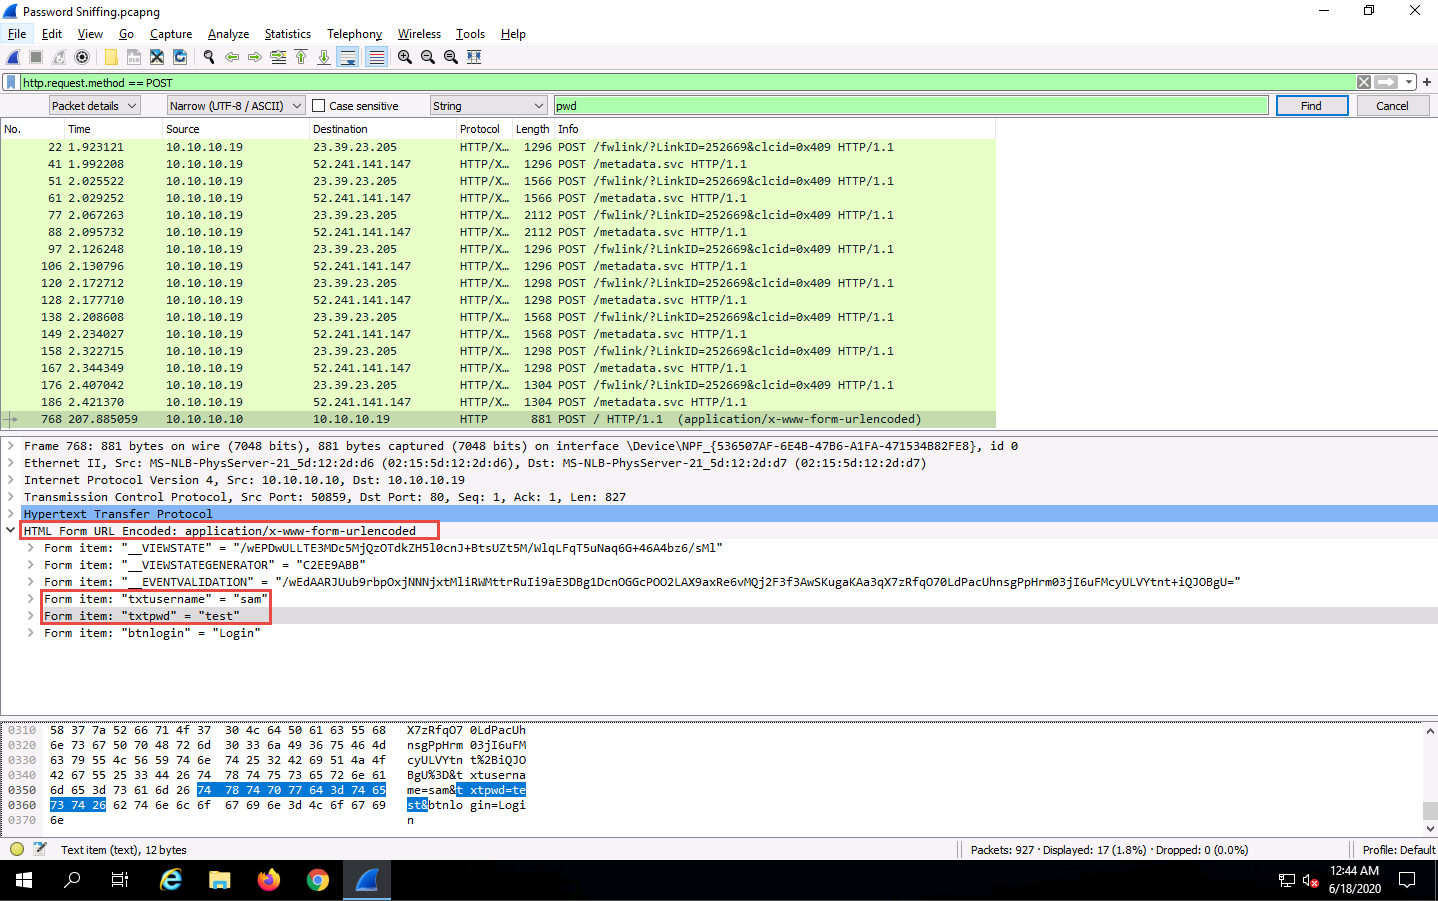
Task: Expand the Ethernet II tree row
Action: pyautogui.click(x=10, y=463)
